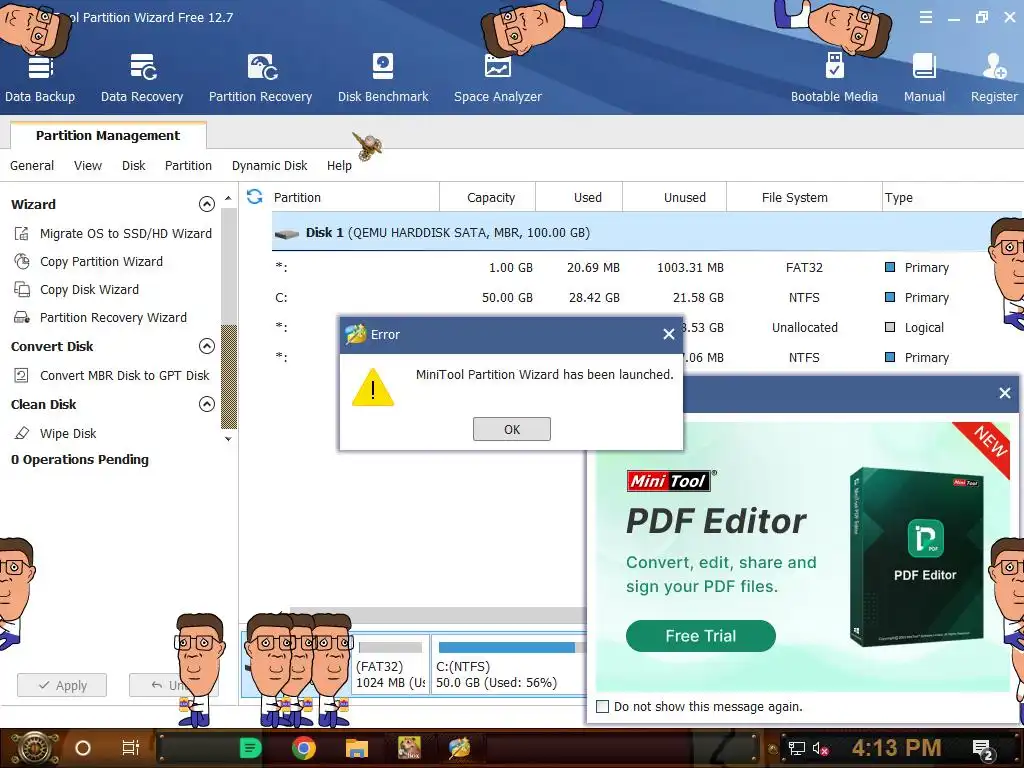The height and width of the screenshot is (768, 1024).
Task: Check 'Do not show this message again'
Action: 603,707
